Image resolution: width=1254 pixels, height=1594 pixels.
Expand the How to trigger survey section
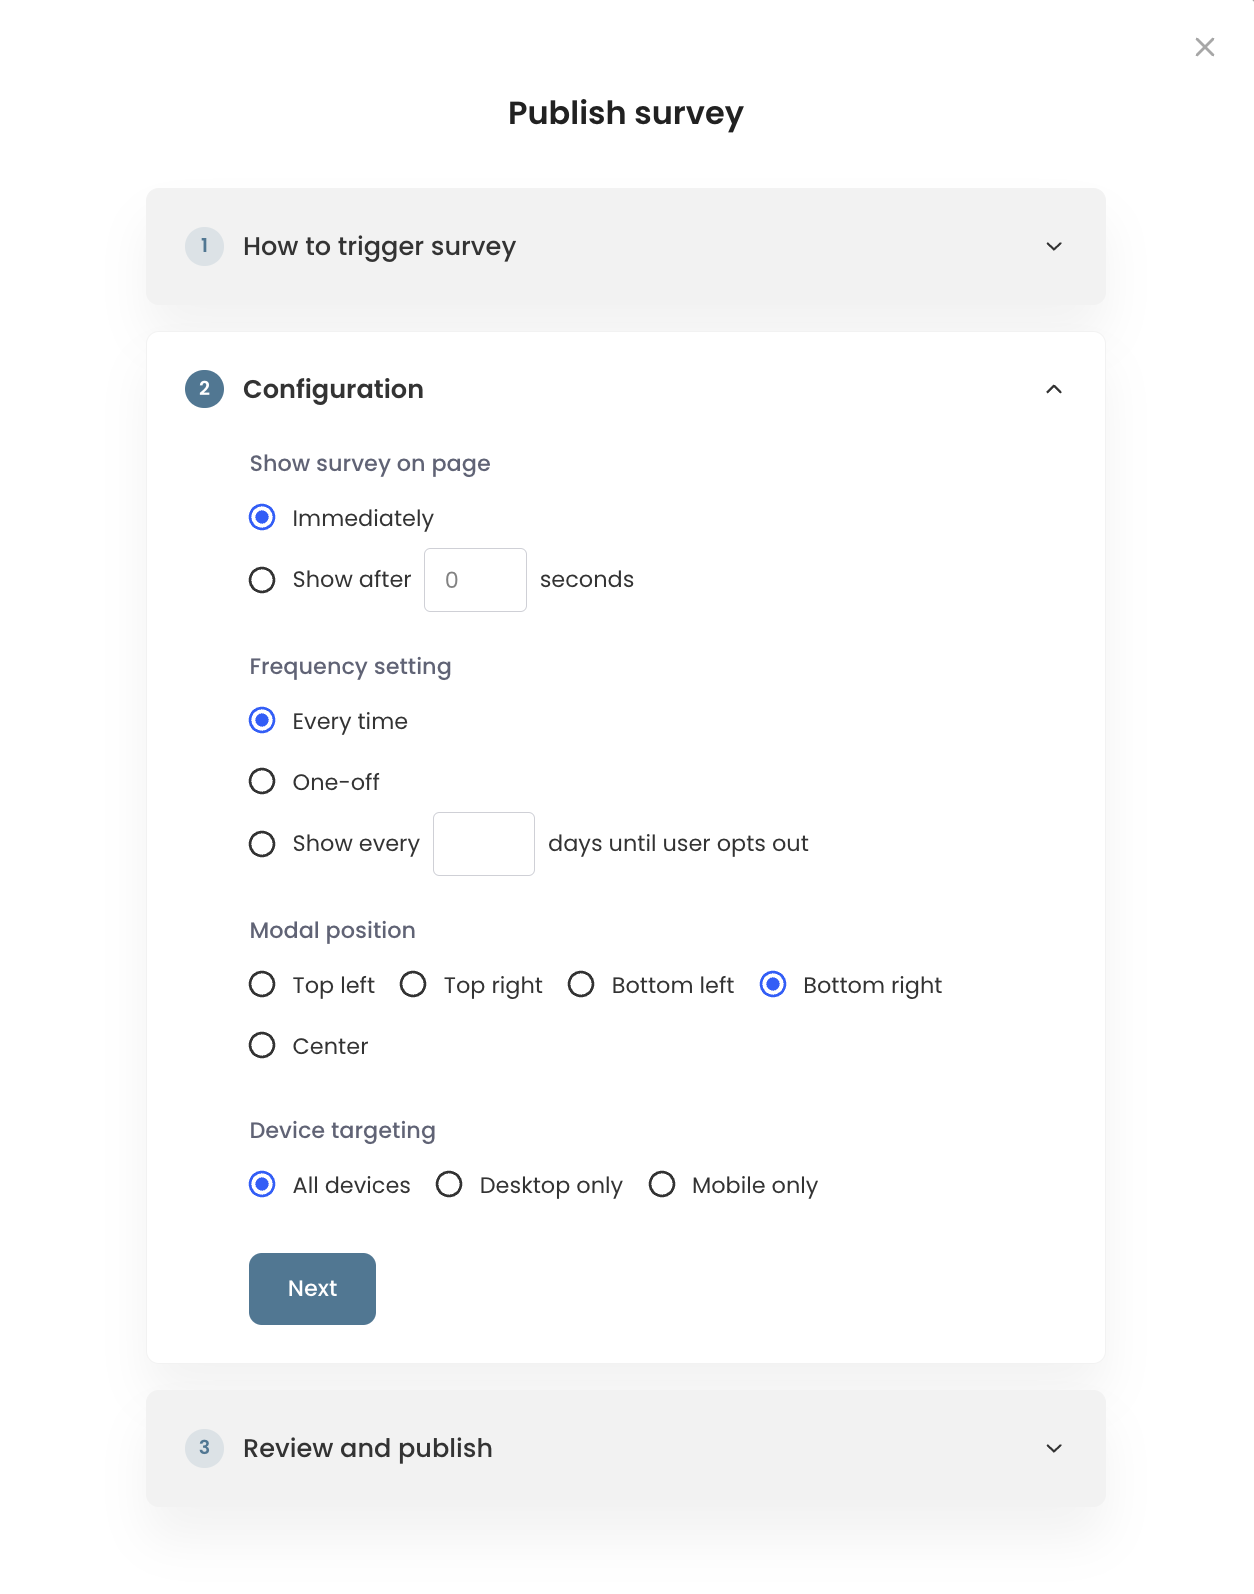[1054, 246]
